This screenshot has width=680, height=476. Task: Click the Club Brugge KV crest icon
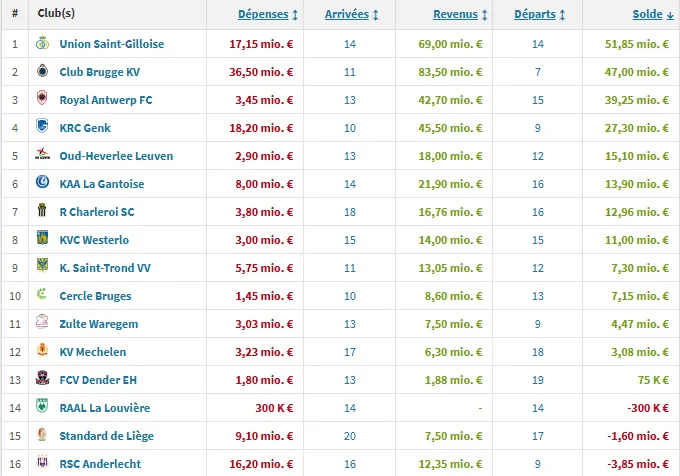click(x=42, y=72)
